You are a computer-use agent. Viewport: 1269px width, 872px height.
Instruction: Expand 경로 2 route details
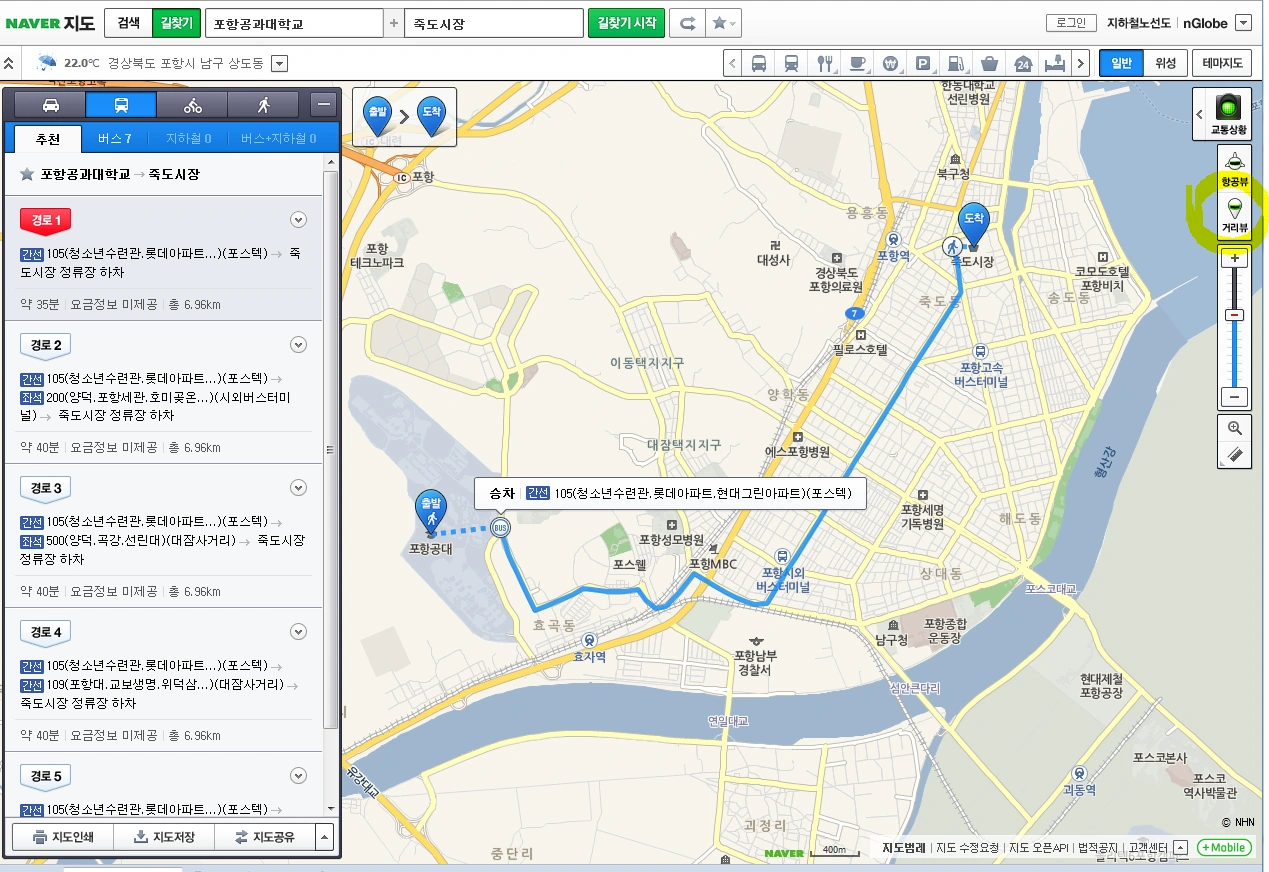(x=297, y=345)
